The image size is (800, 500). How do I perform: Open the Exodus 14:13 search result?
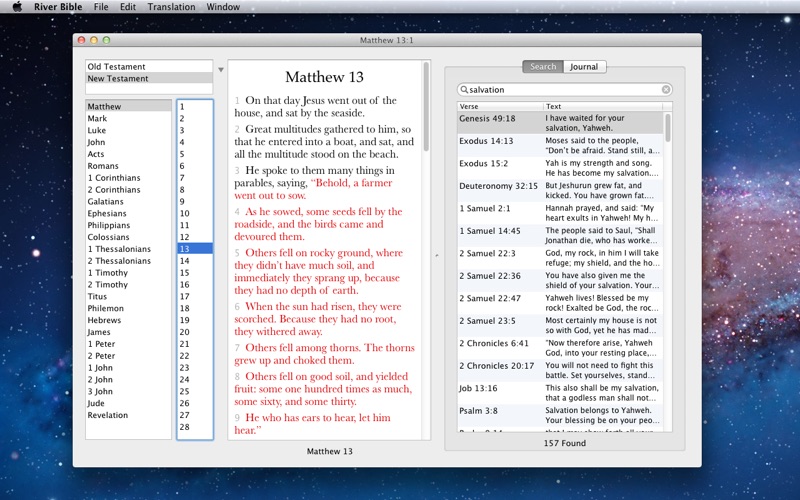[x=486, y=141]
